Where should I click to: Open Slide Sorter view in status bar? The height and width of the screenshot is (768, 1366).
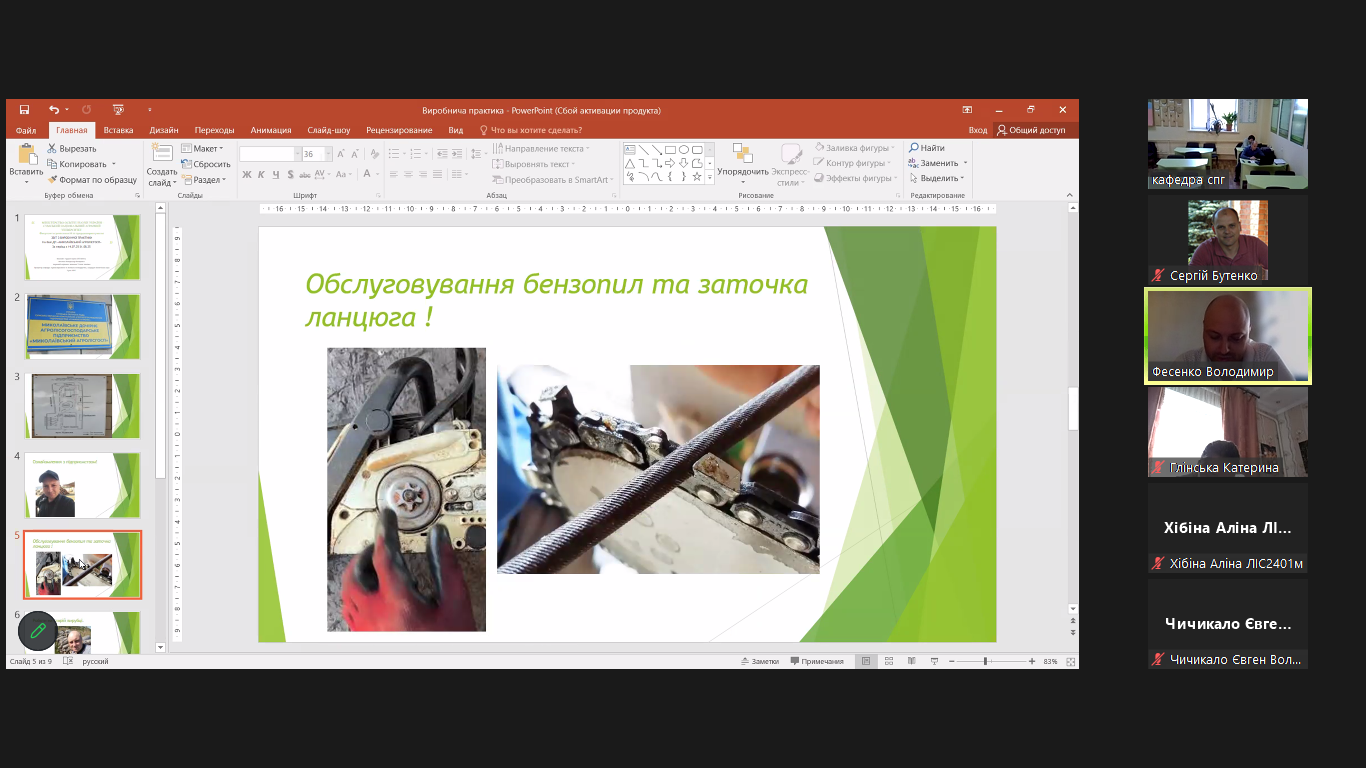[889, 661]
